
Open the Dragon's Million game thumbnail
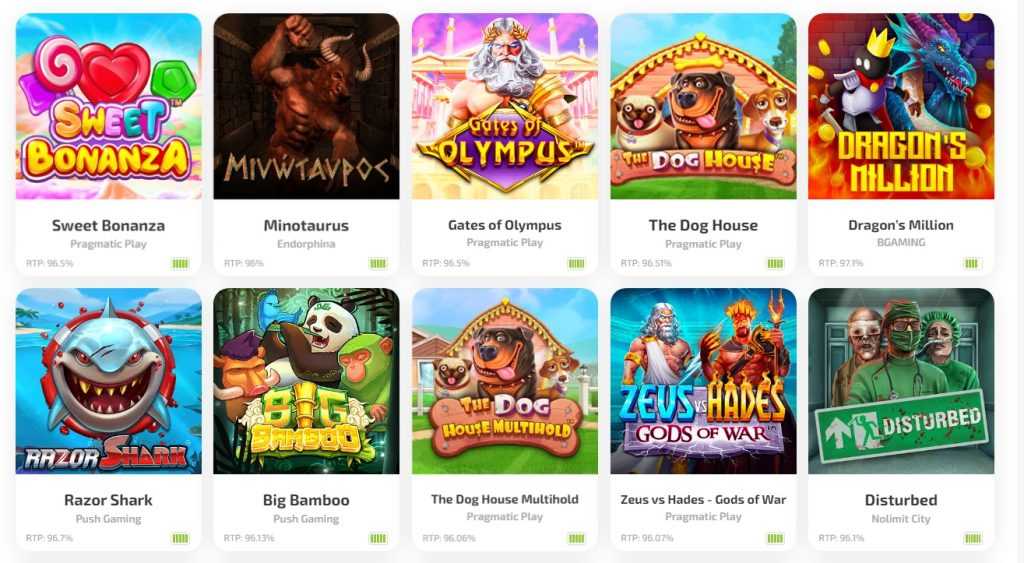point(901,106)
